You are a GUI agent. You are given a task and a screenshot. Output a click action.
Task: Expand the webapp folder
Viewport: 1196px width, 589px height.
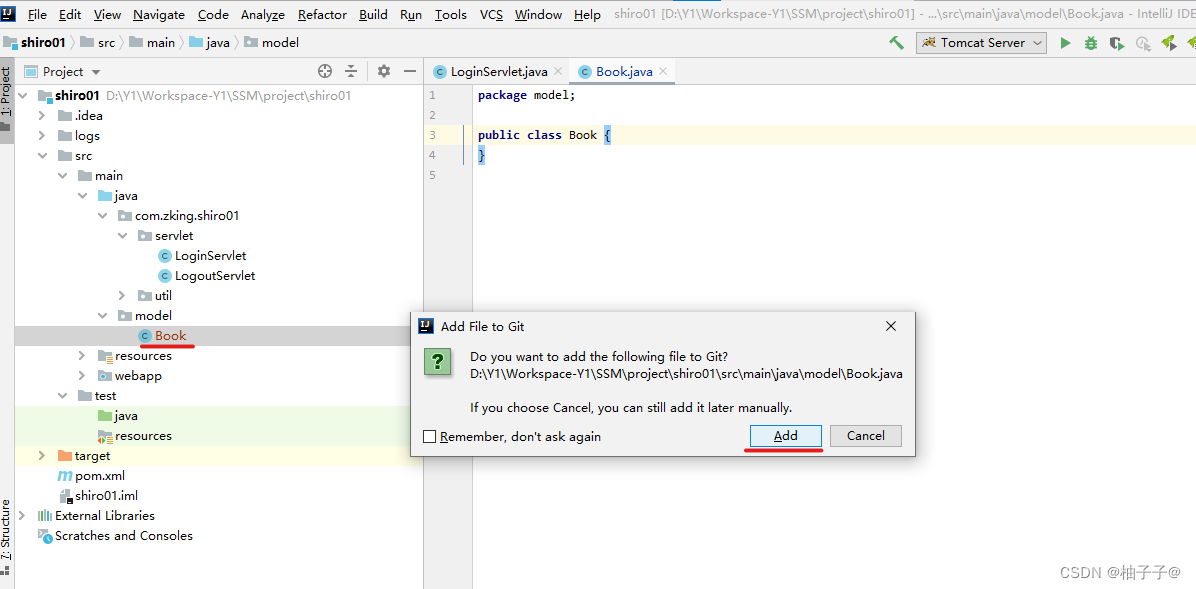click(82, 375)
